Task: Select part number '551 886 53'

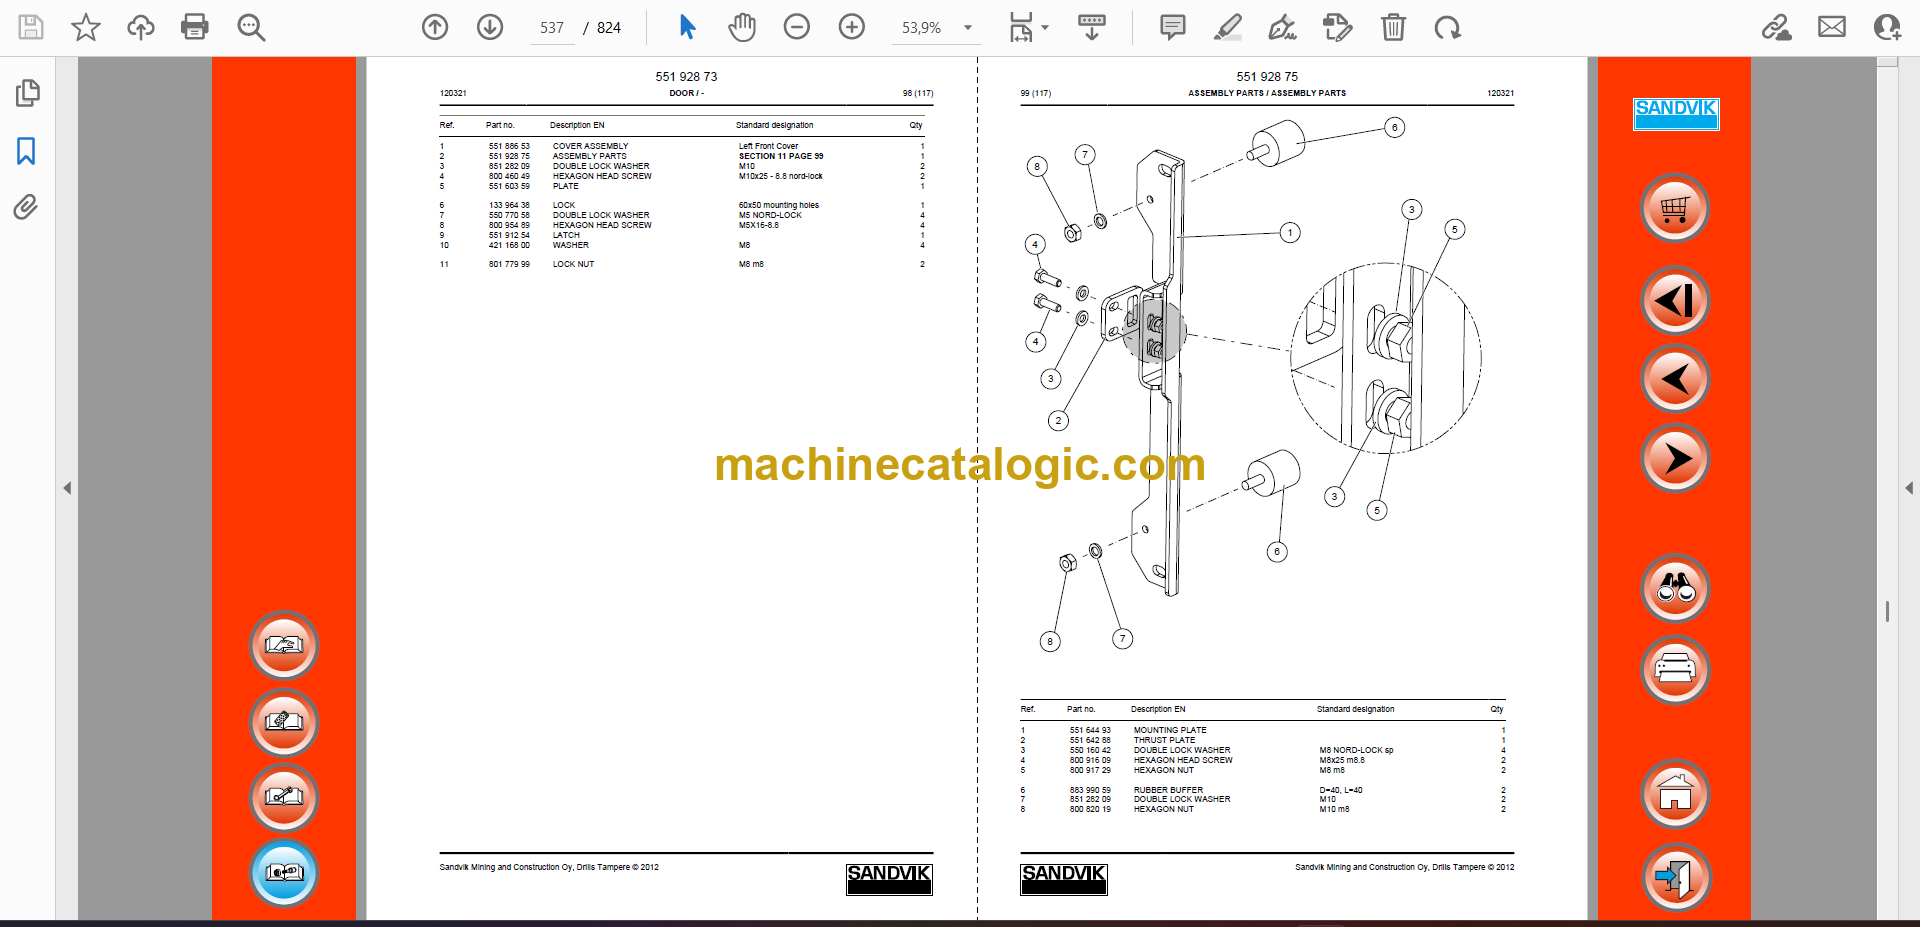Action: click(x=509, y=146)
